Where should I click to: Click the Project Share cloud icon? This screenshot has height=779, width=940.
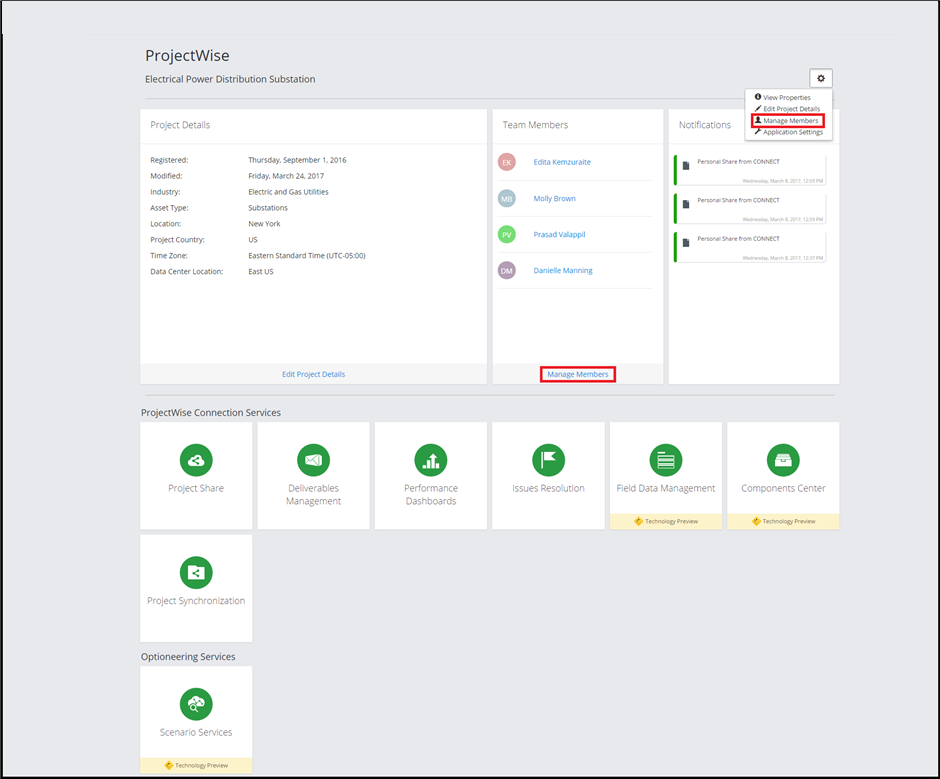[x=196, y=460]
